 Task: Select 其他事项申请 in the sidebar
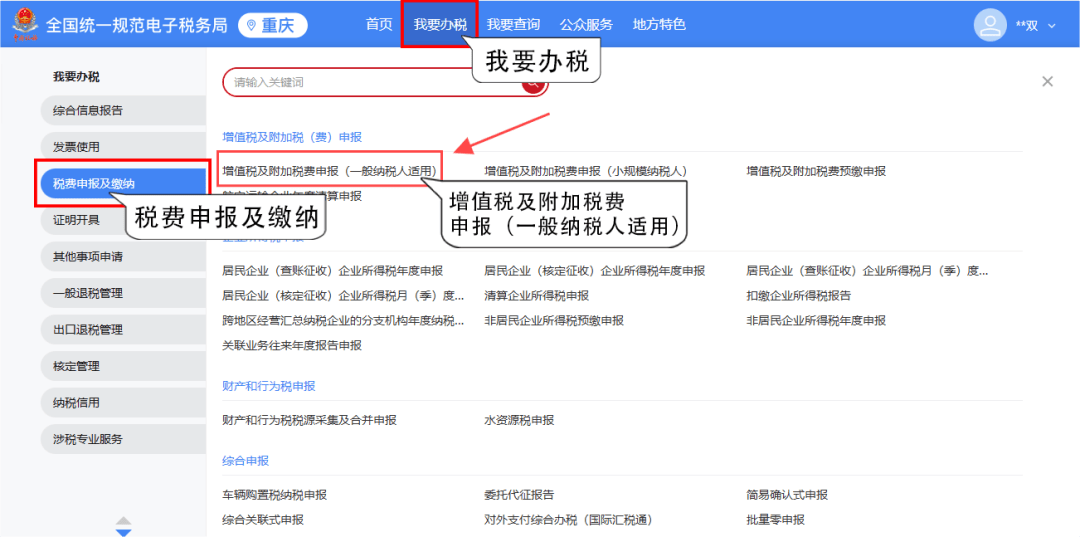tap(123, 257)
